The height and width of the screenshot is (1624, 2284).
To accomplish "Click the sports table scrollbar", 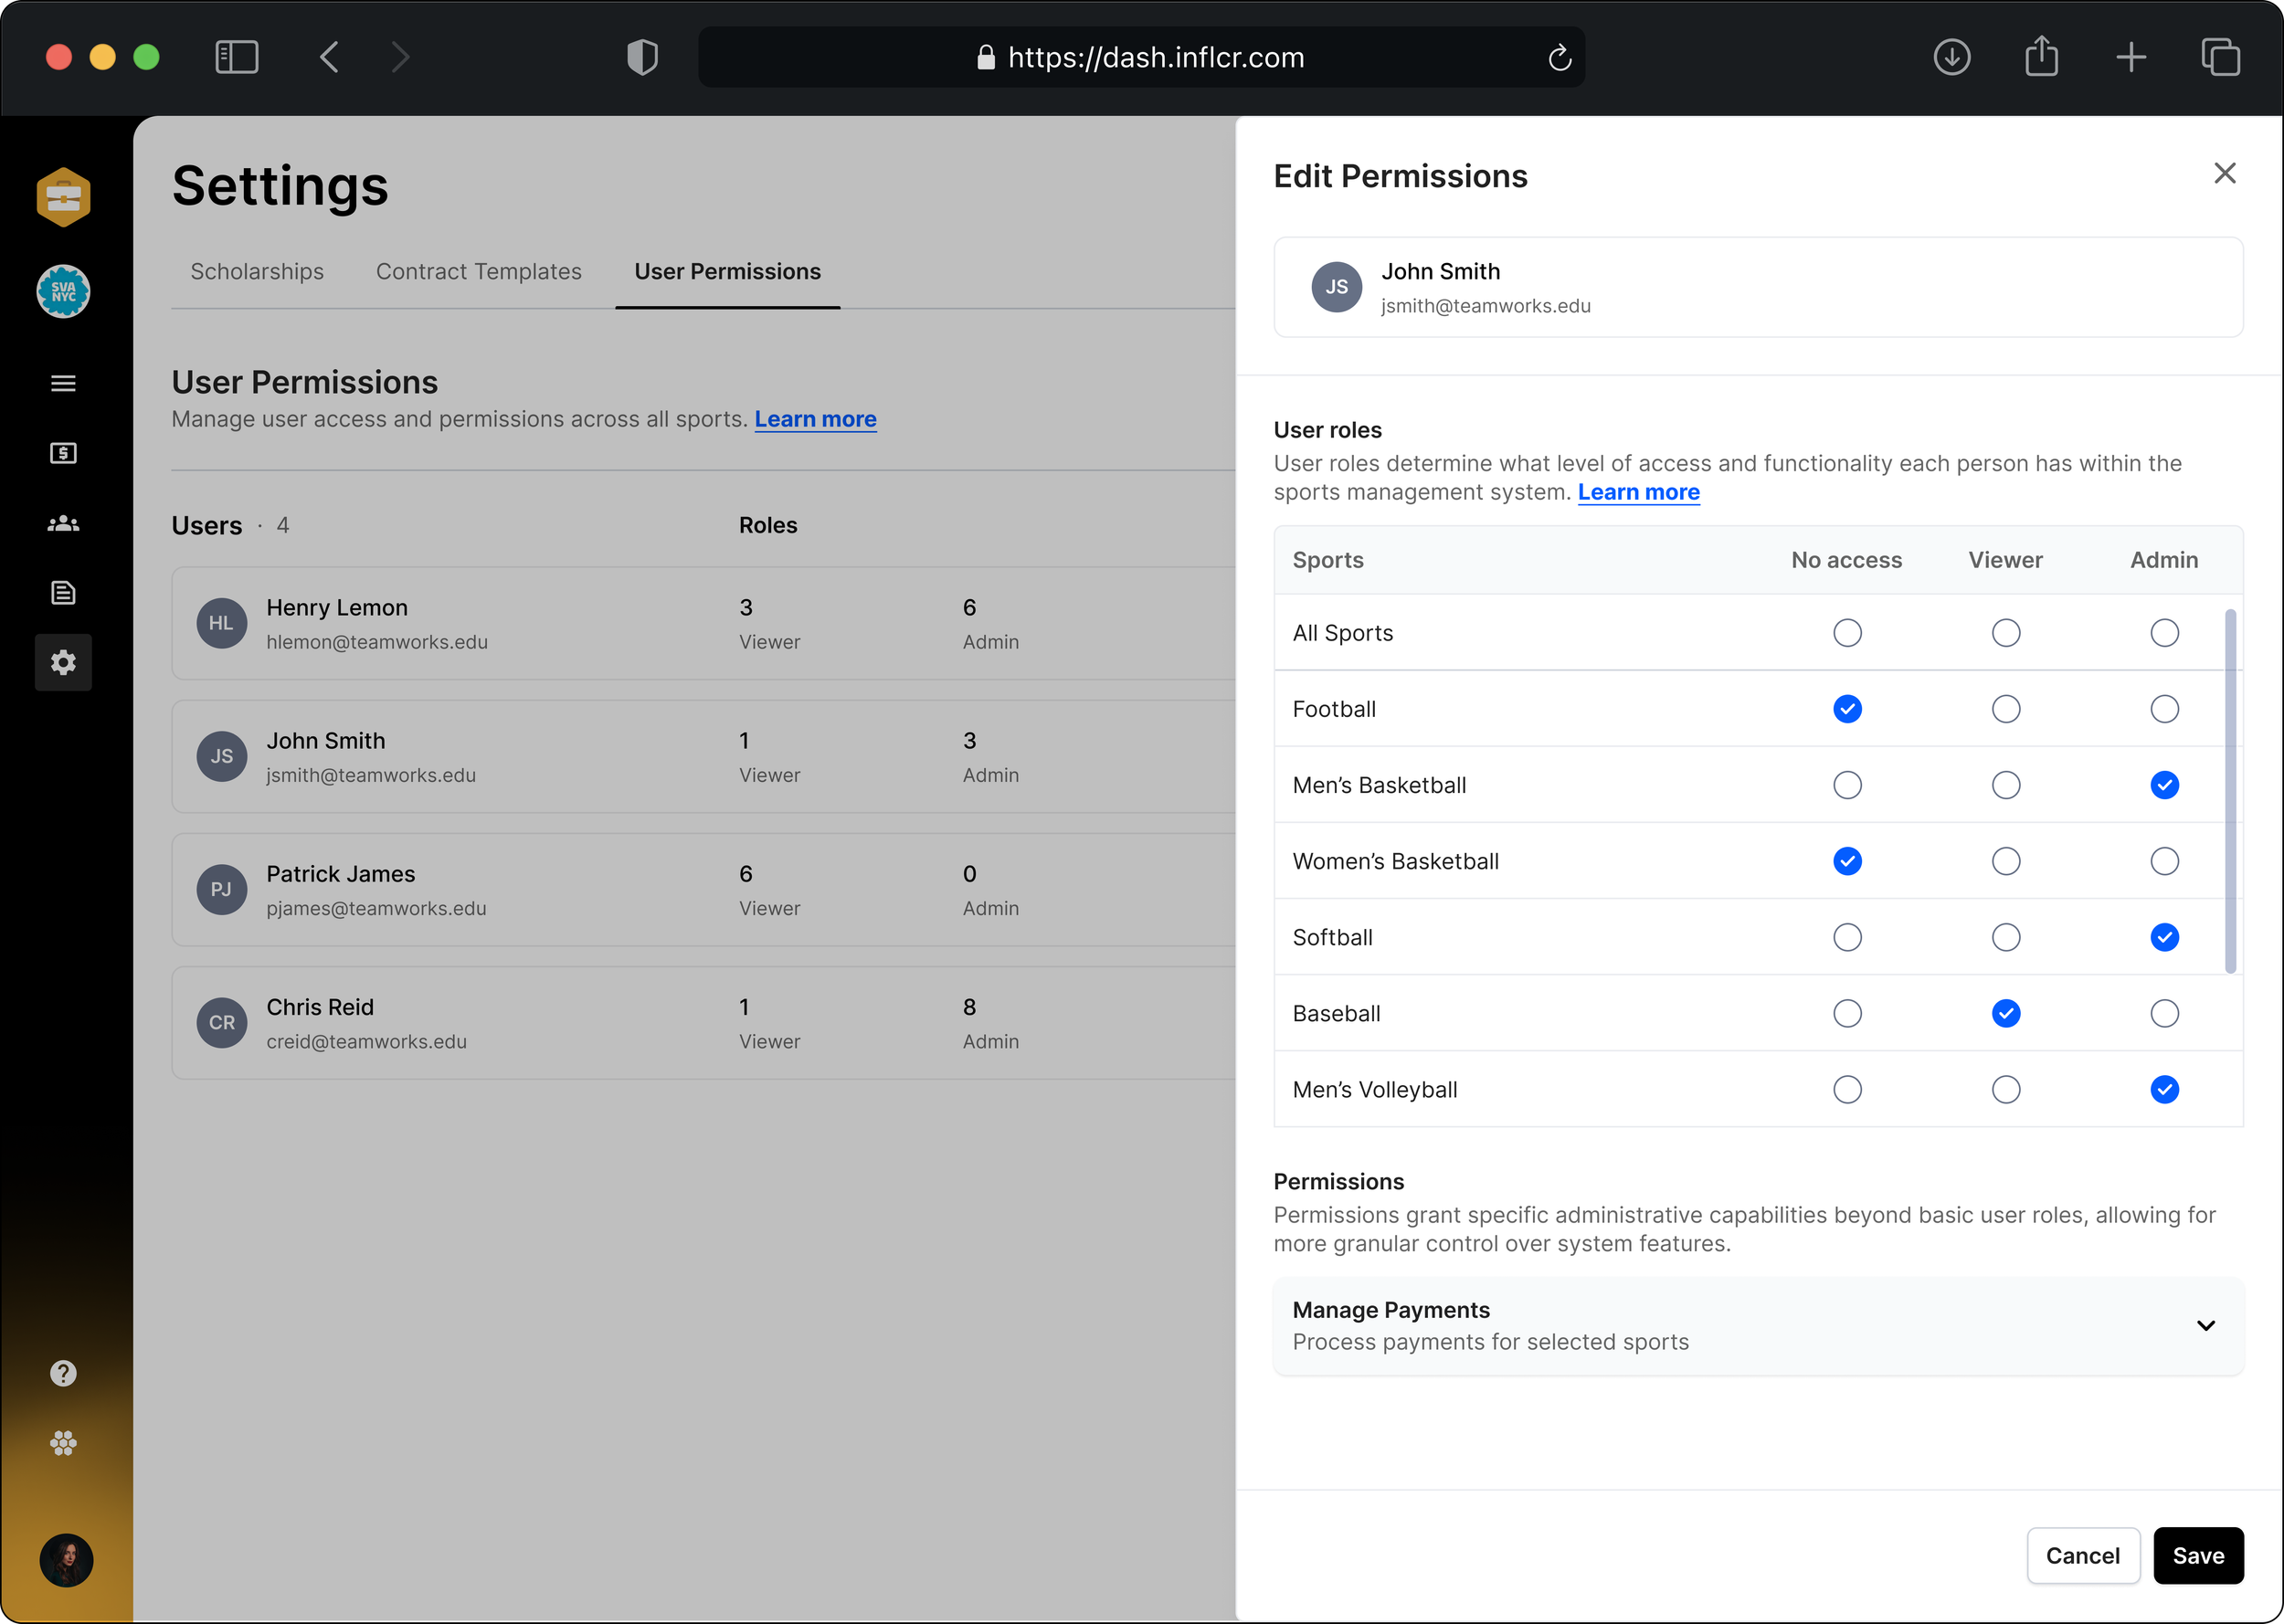I will 2229,790.
